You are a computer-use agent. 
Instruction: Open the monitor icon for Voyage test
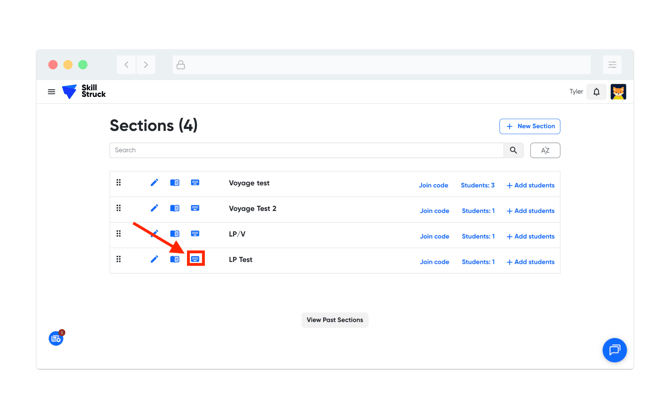[195, 183]
